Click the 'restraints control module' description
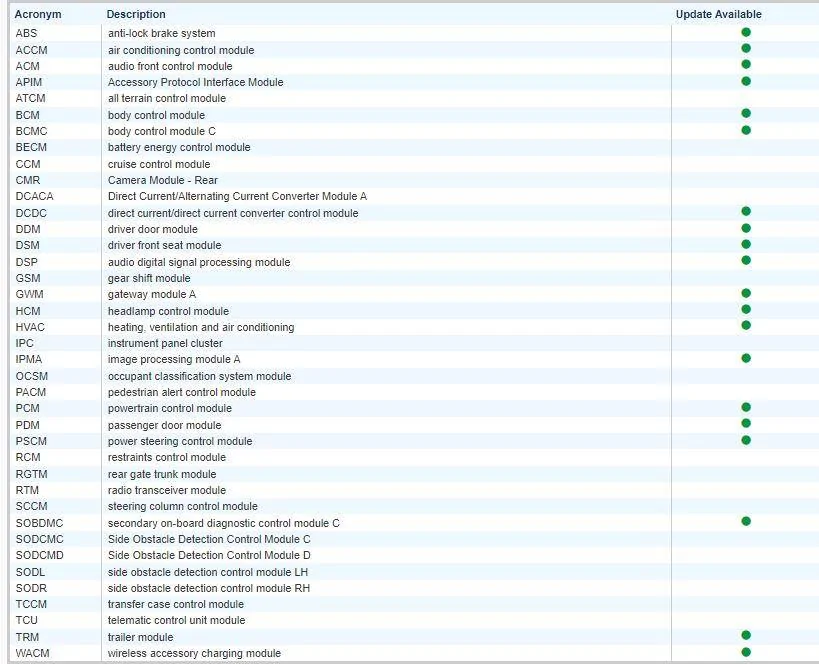The image size is (819, 664). 167,457
